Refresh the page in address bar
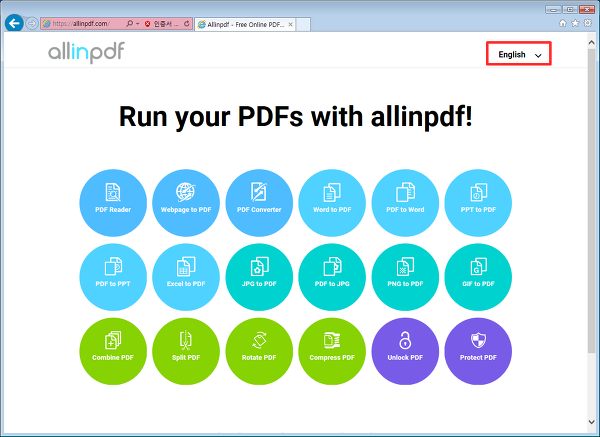 (x=187, y=24)
